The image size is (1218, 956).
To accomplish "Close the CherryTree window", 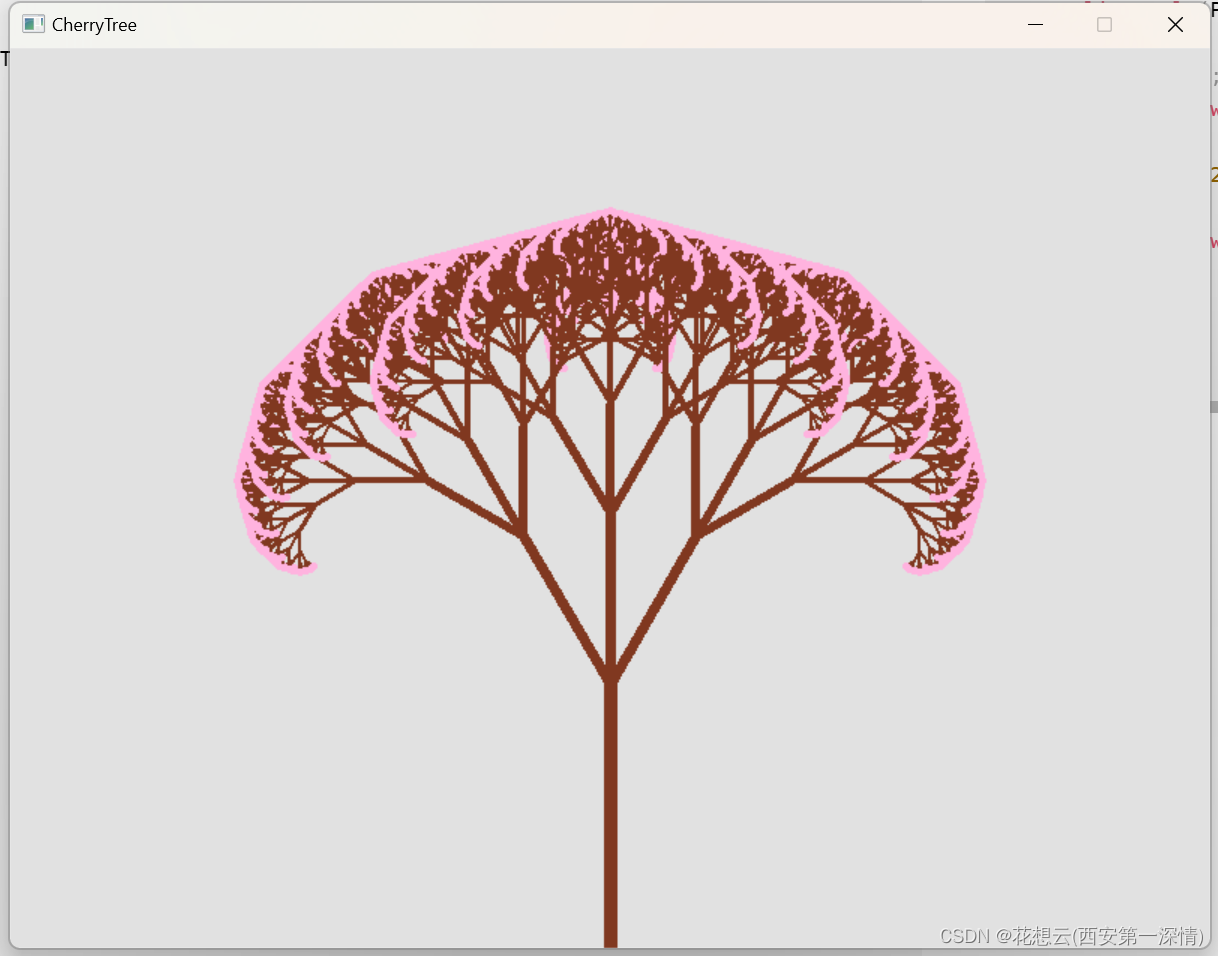I will click(1175, 25).
